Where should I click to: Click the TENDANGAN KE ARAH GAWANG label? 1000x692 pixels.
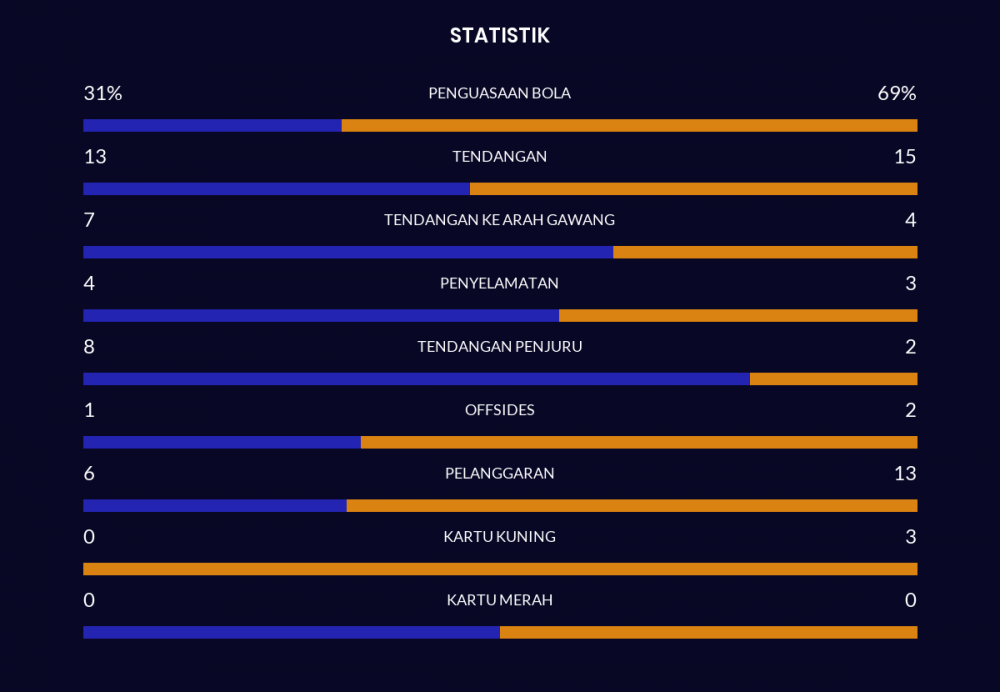(x=499, y=220)
